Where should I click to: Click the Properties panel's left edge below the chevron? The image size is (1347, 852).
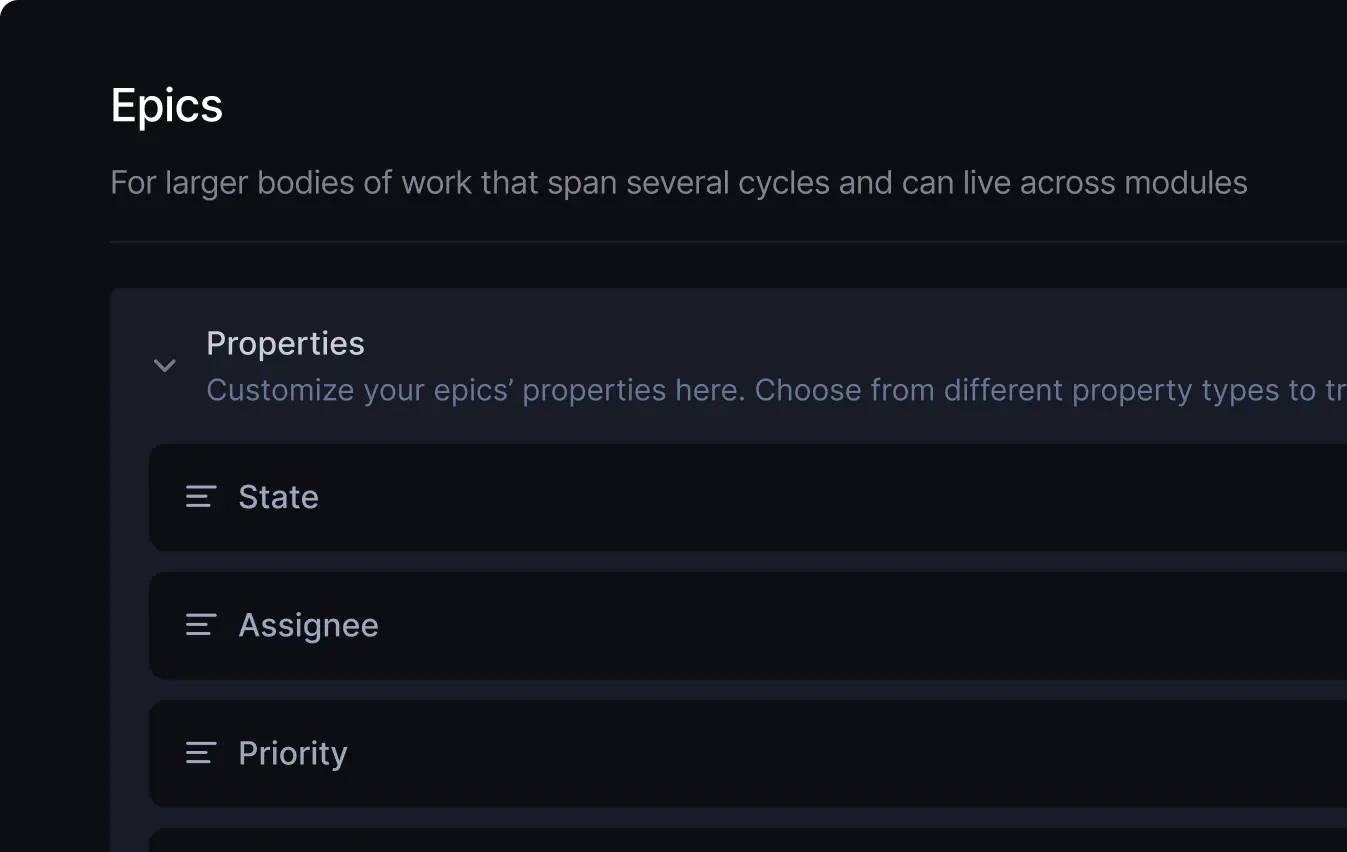click(130, 600)
